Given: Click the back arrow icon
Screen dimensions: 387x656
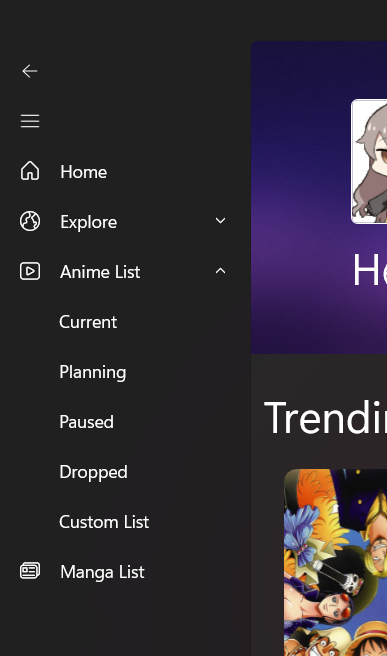Looking at the screenshot, I should [x=30, y=71].
